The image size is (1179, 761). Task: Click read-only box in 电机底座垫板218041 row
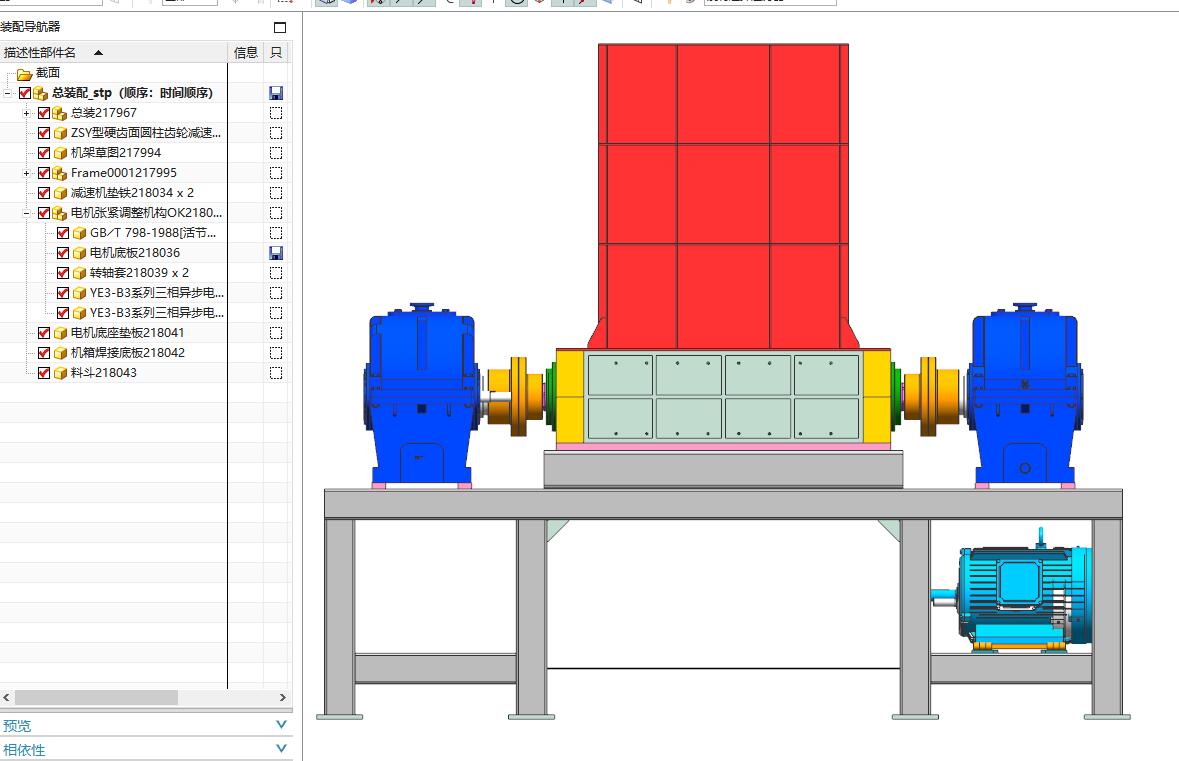(x=276, y=332)
